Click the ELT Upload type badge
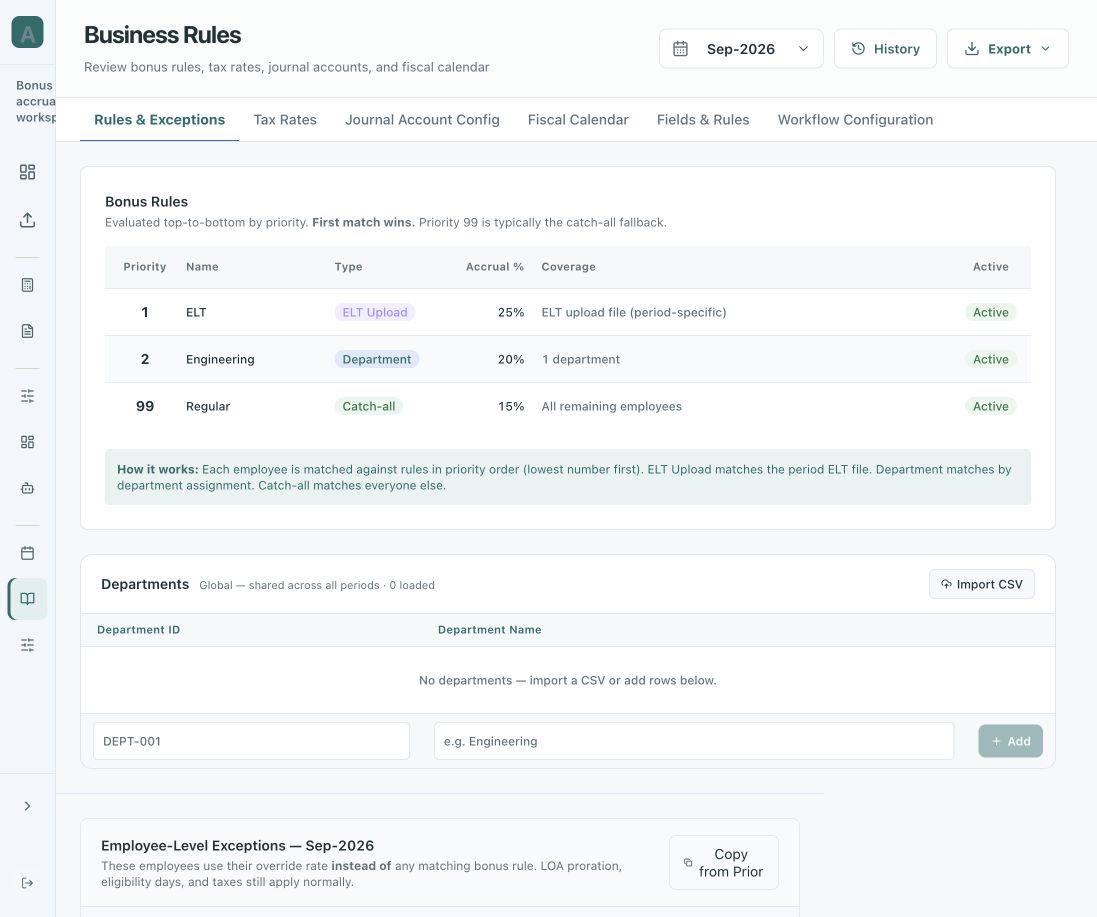The height and width of the screenshot is (917, 1097). 374,312
